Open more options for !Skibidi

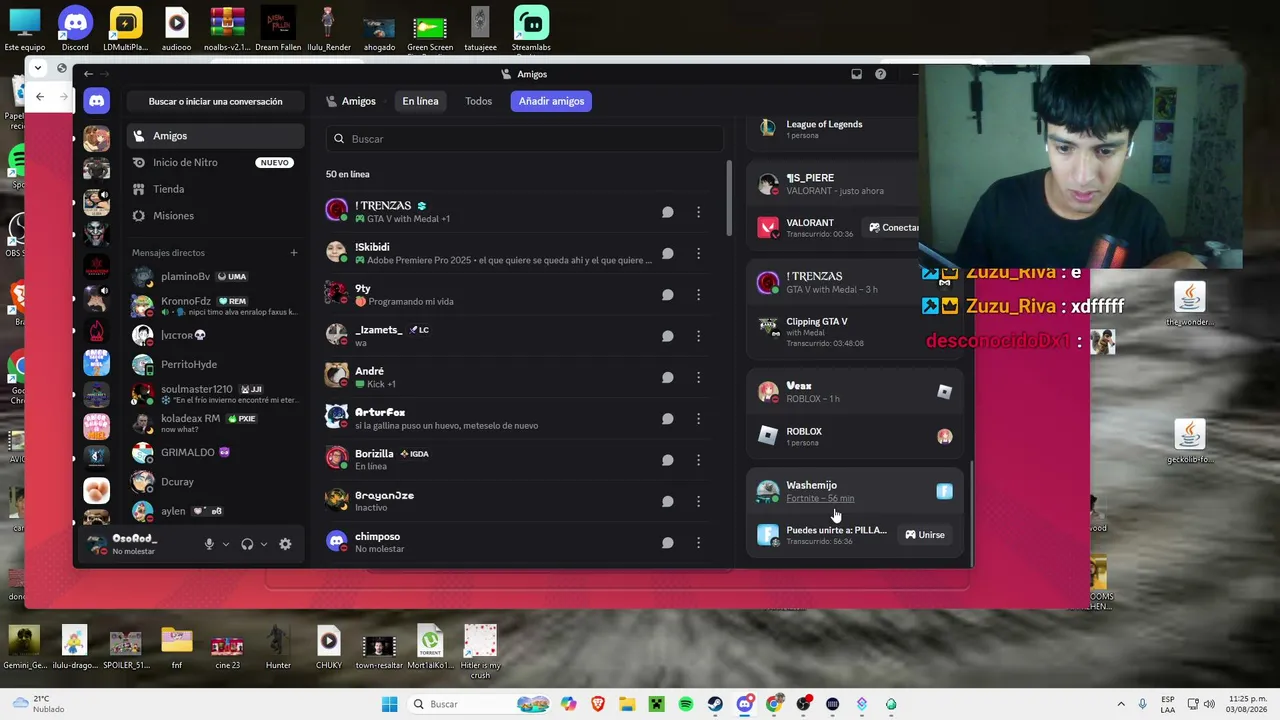click(x=698, y=253)
